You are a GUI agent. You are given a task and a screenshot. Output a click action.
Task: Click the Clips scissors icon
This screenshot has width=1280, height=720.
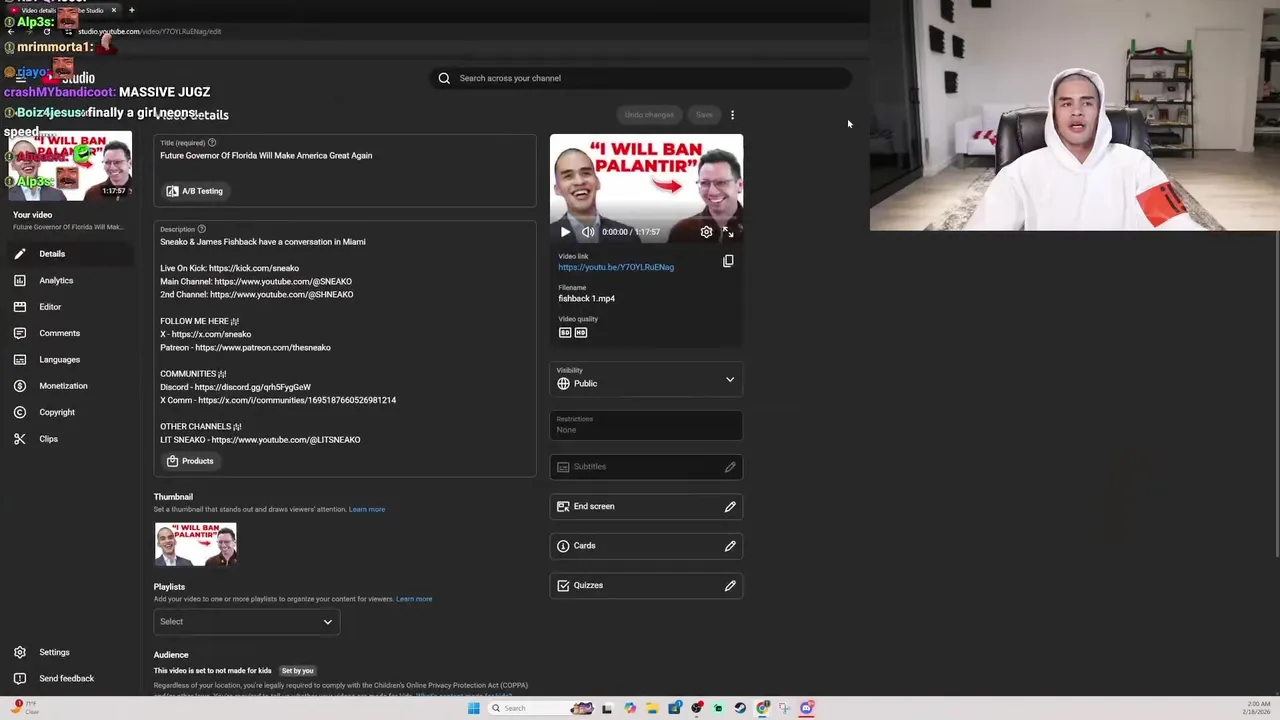click(19, 439)
